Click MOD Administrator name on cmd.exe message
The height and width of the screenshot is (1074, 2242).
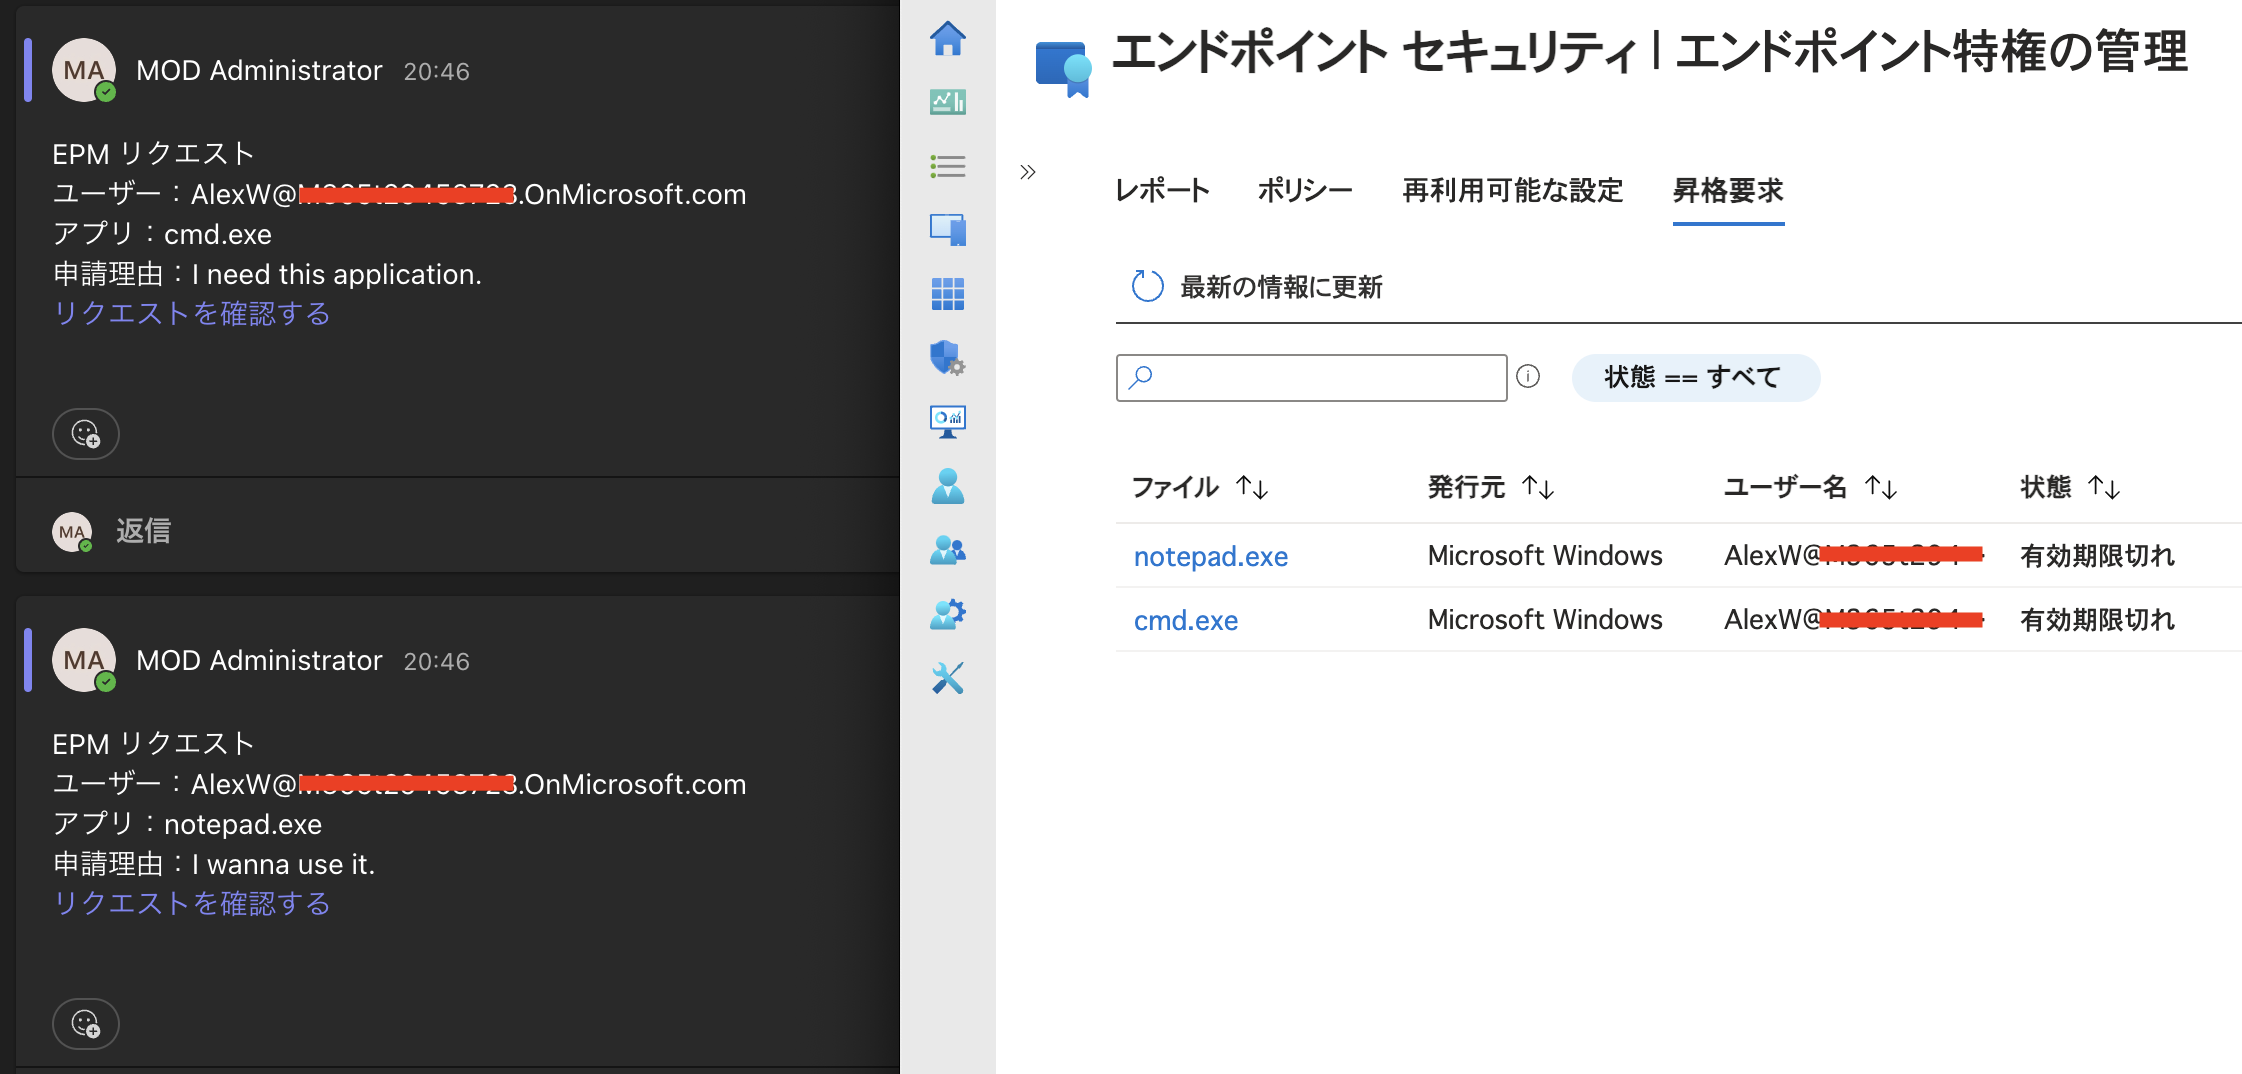tap(259, 71)
